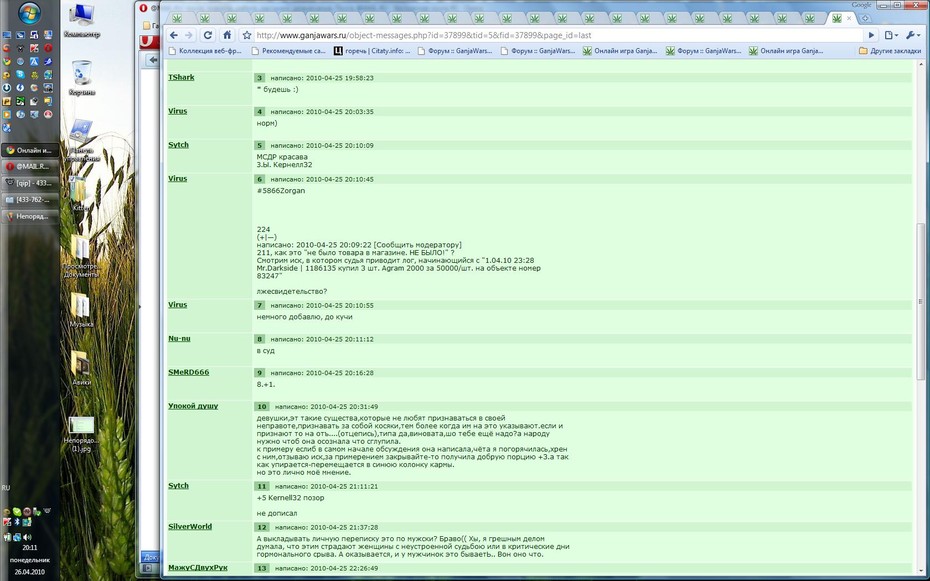Click the Go arrow beside address bar

(x=871, y=36)
